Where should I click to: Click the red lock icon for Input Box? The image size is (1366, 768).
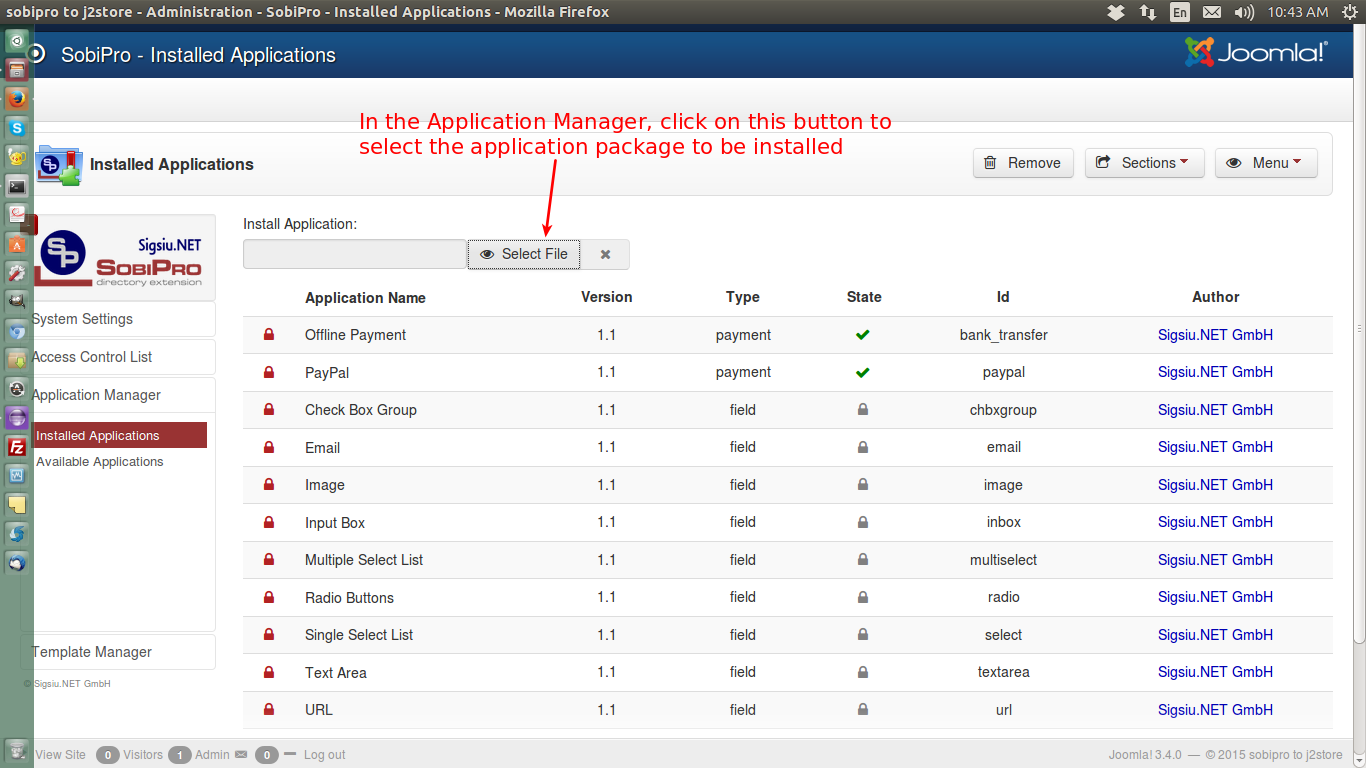[x=269, y=522]
